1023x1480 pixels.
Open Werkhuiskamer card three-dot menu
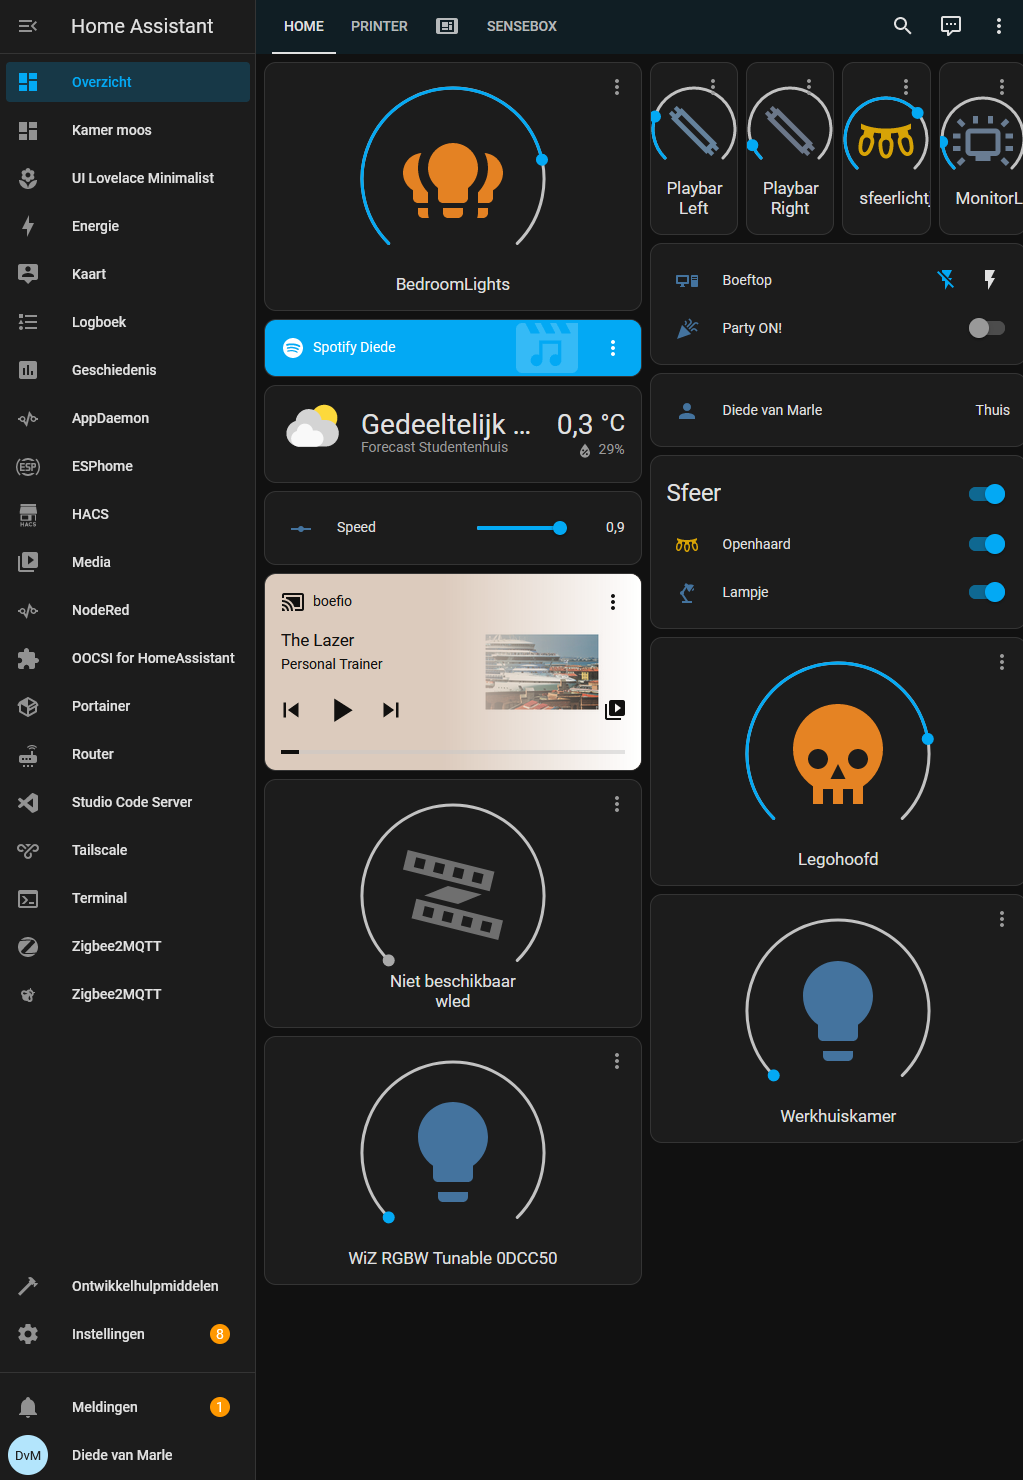1002,919
